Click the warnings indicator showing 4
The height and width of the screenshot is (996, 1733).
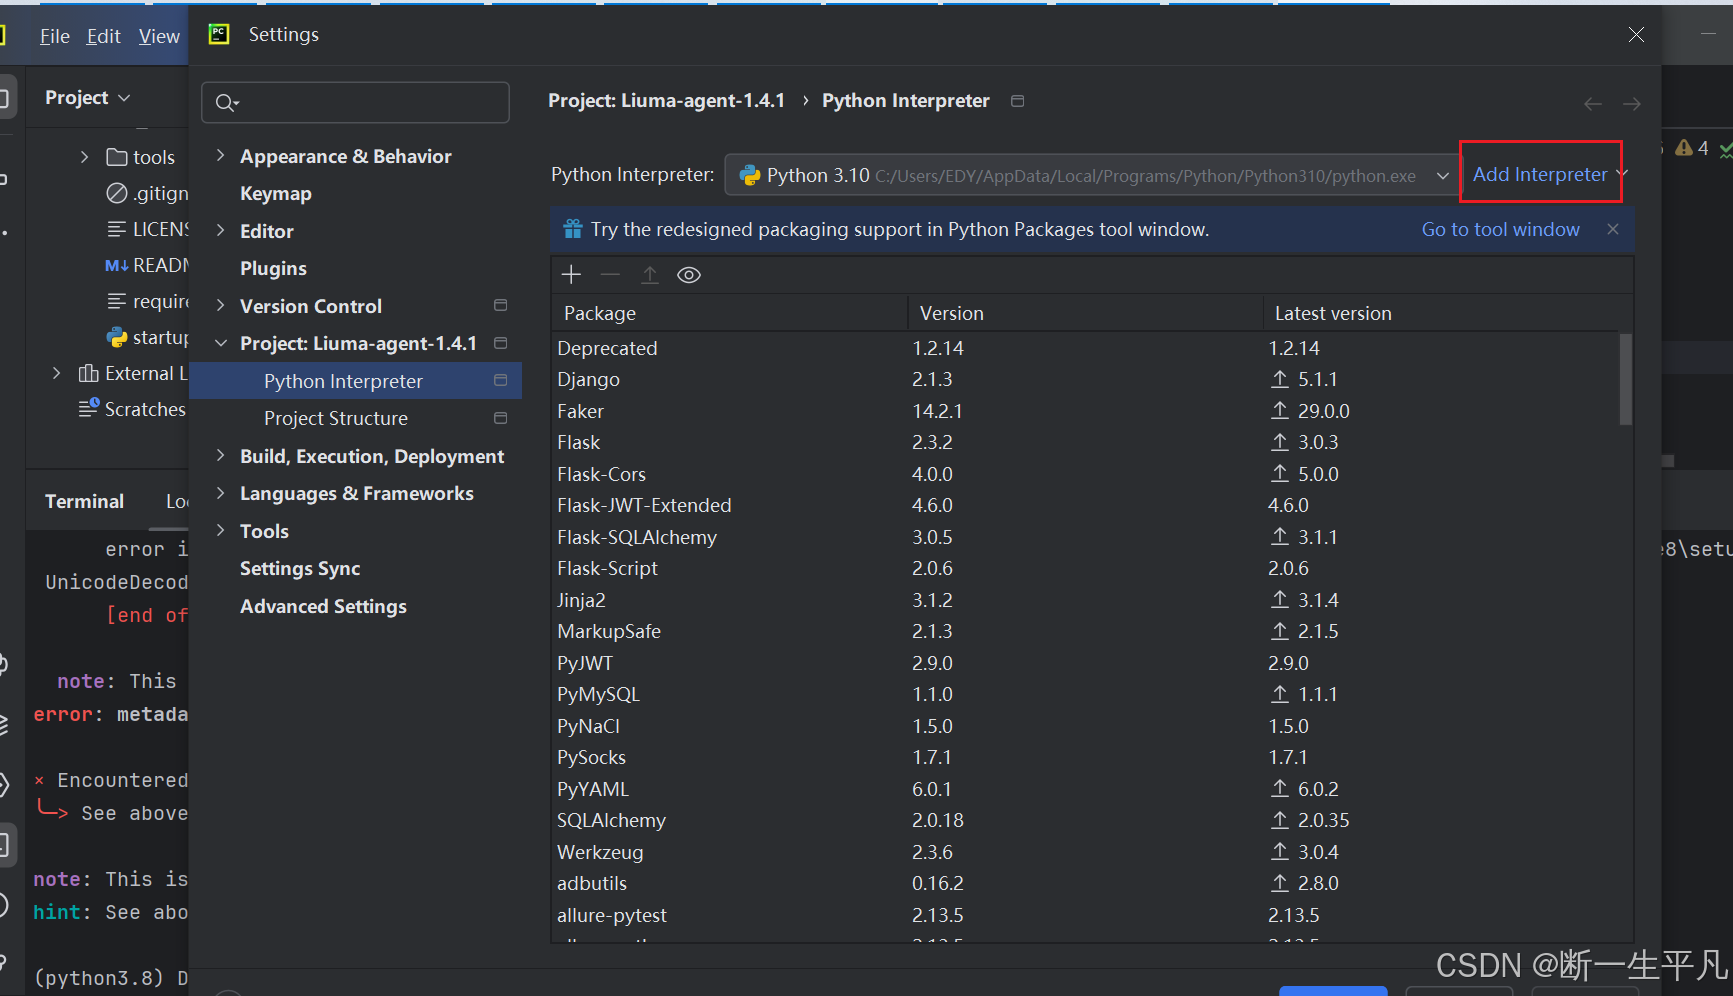pyautogui.click(x=1692, y=148)
